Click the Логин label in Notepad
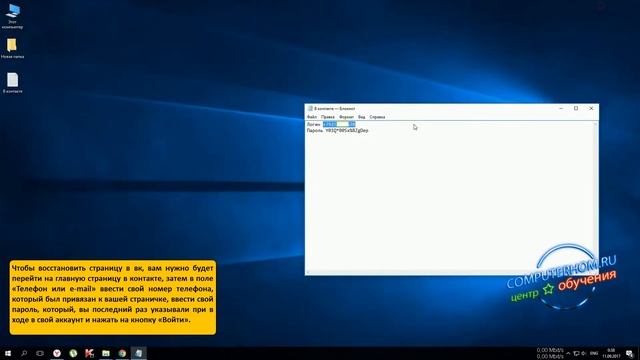The image size is (640, 360). click(313, 124)
